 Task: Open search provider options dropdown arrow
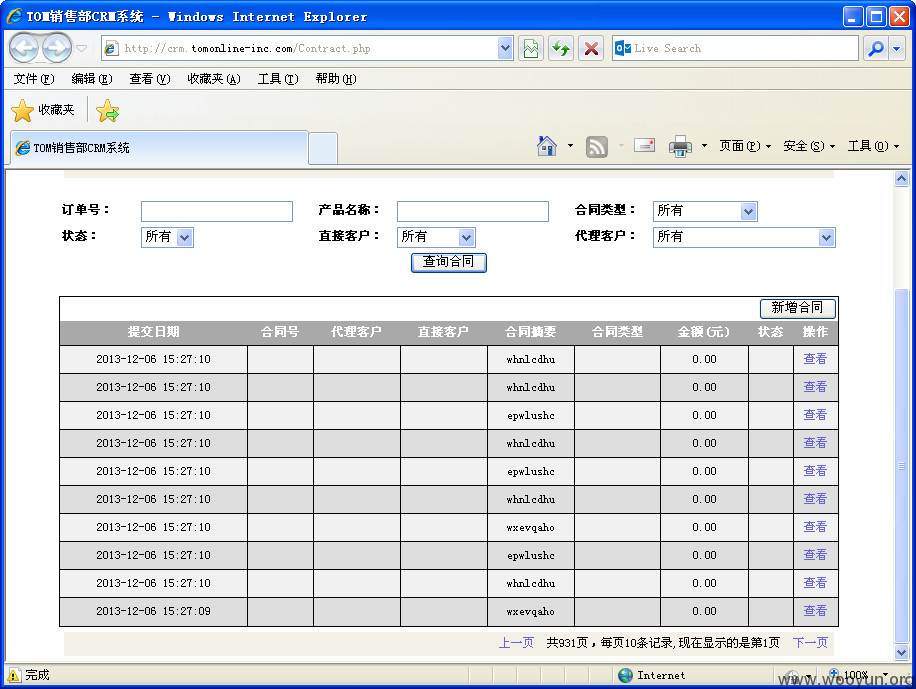(897, 49)
